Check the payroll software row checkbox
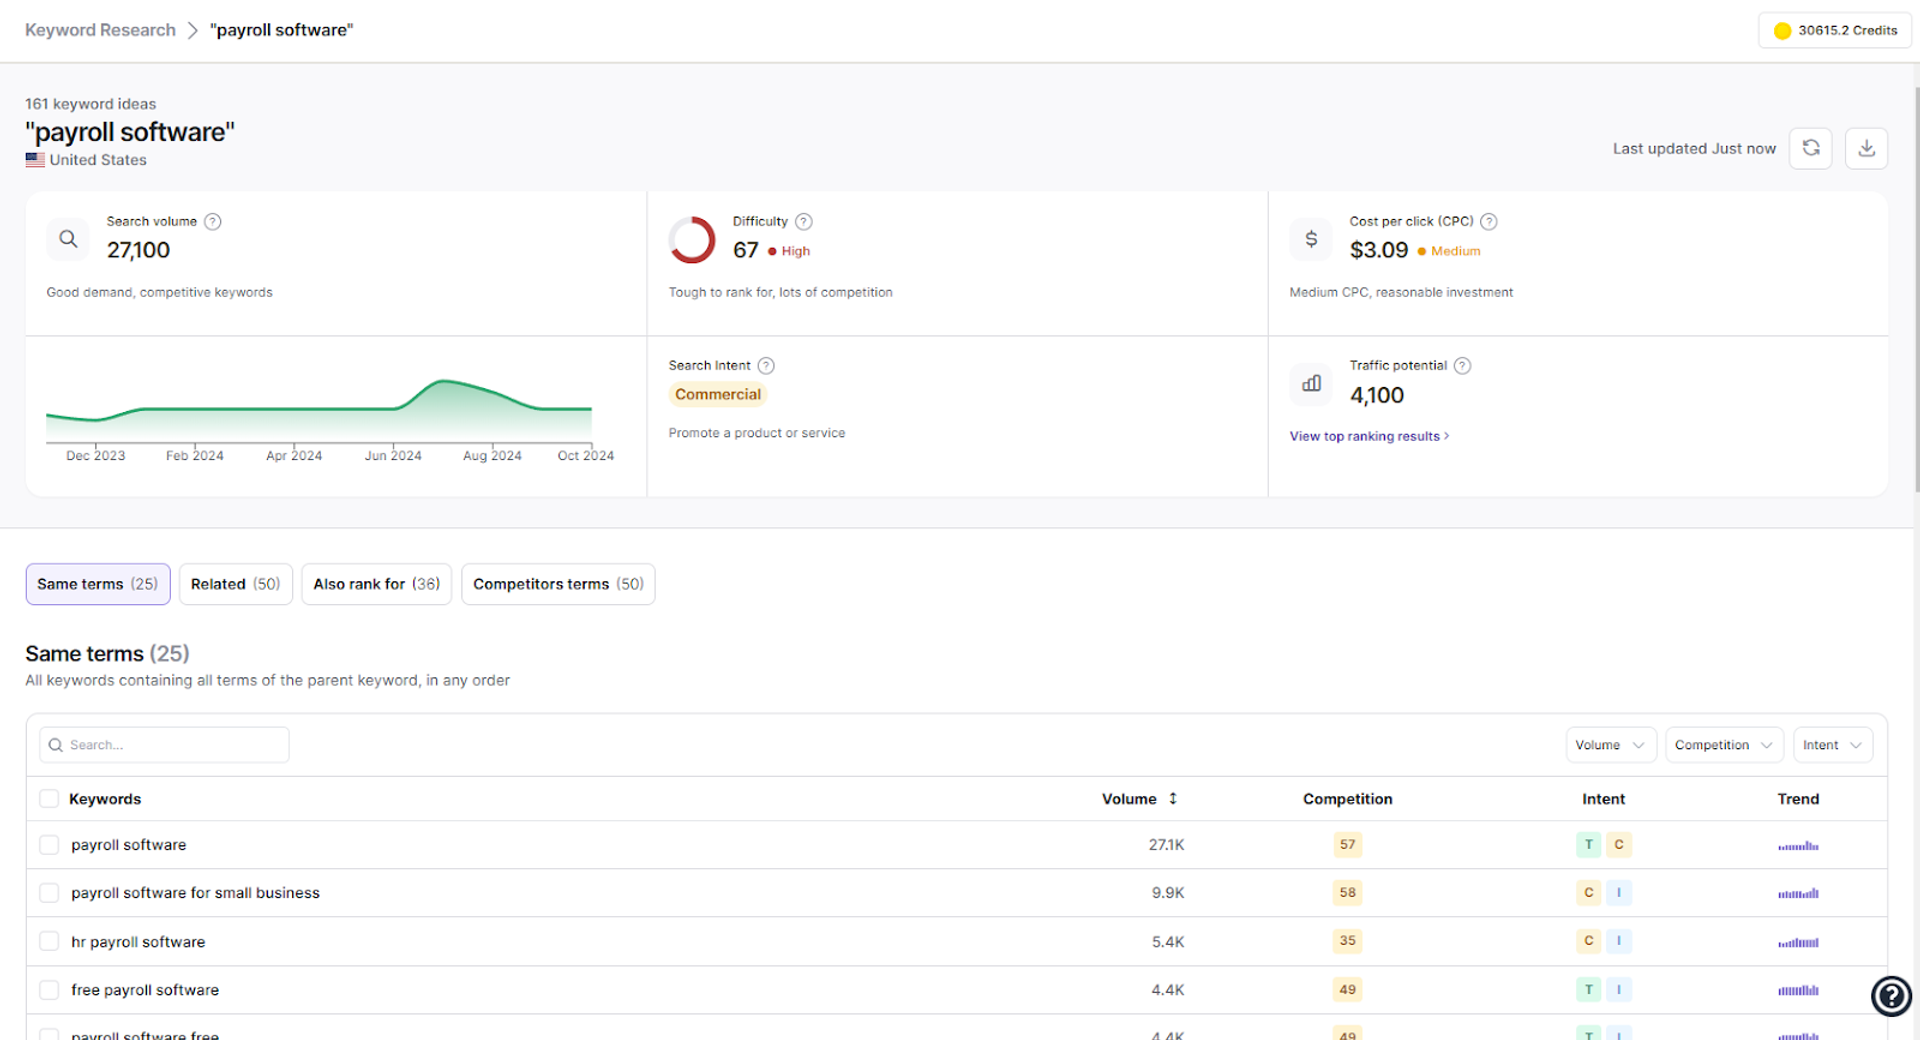This screenshot has width=1920, height=1040. 48,845
